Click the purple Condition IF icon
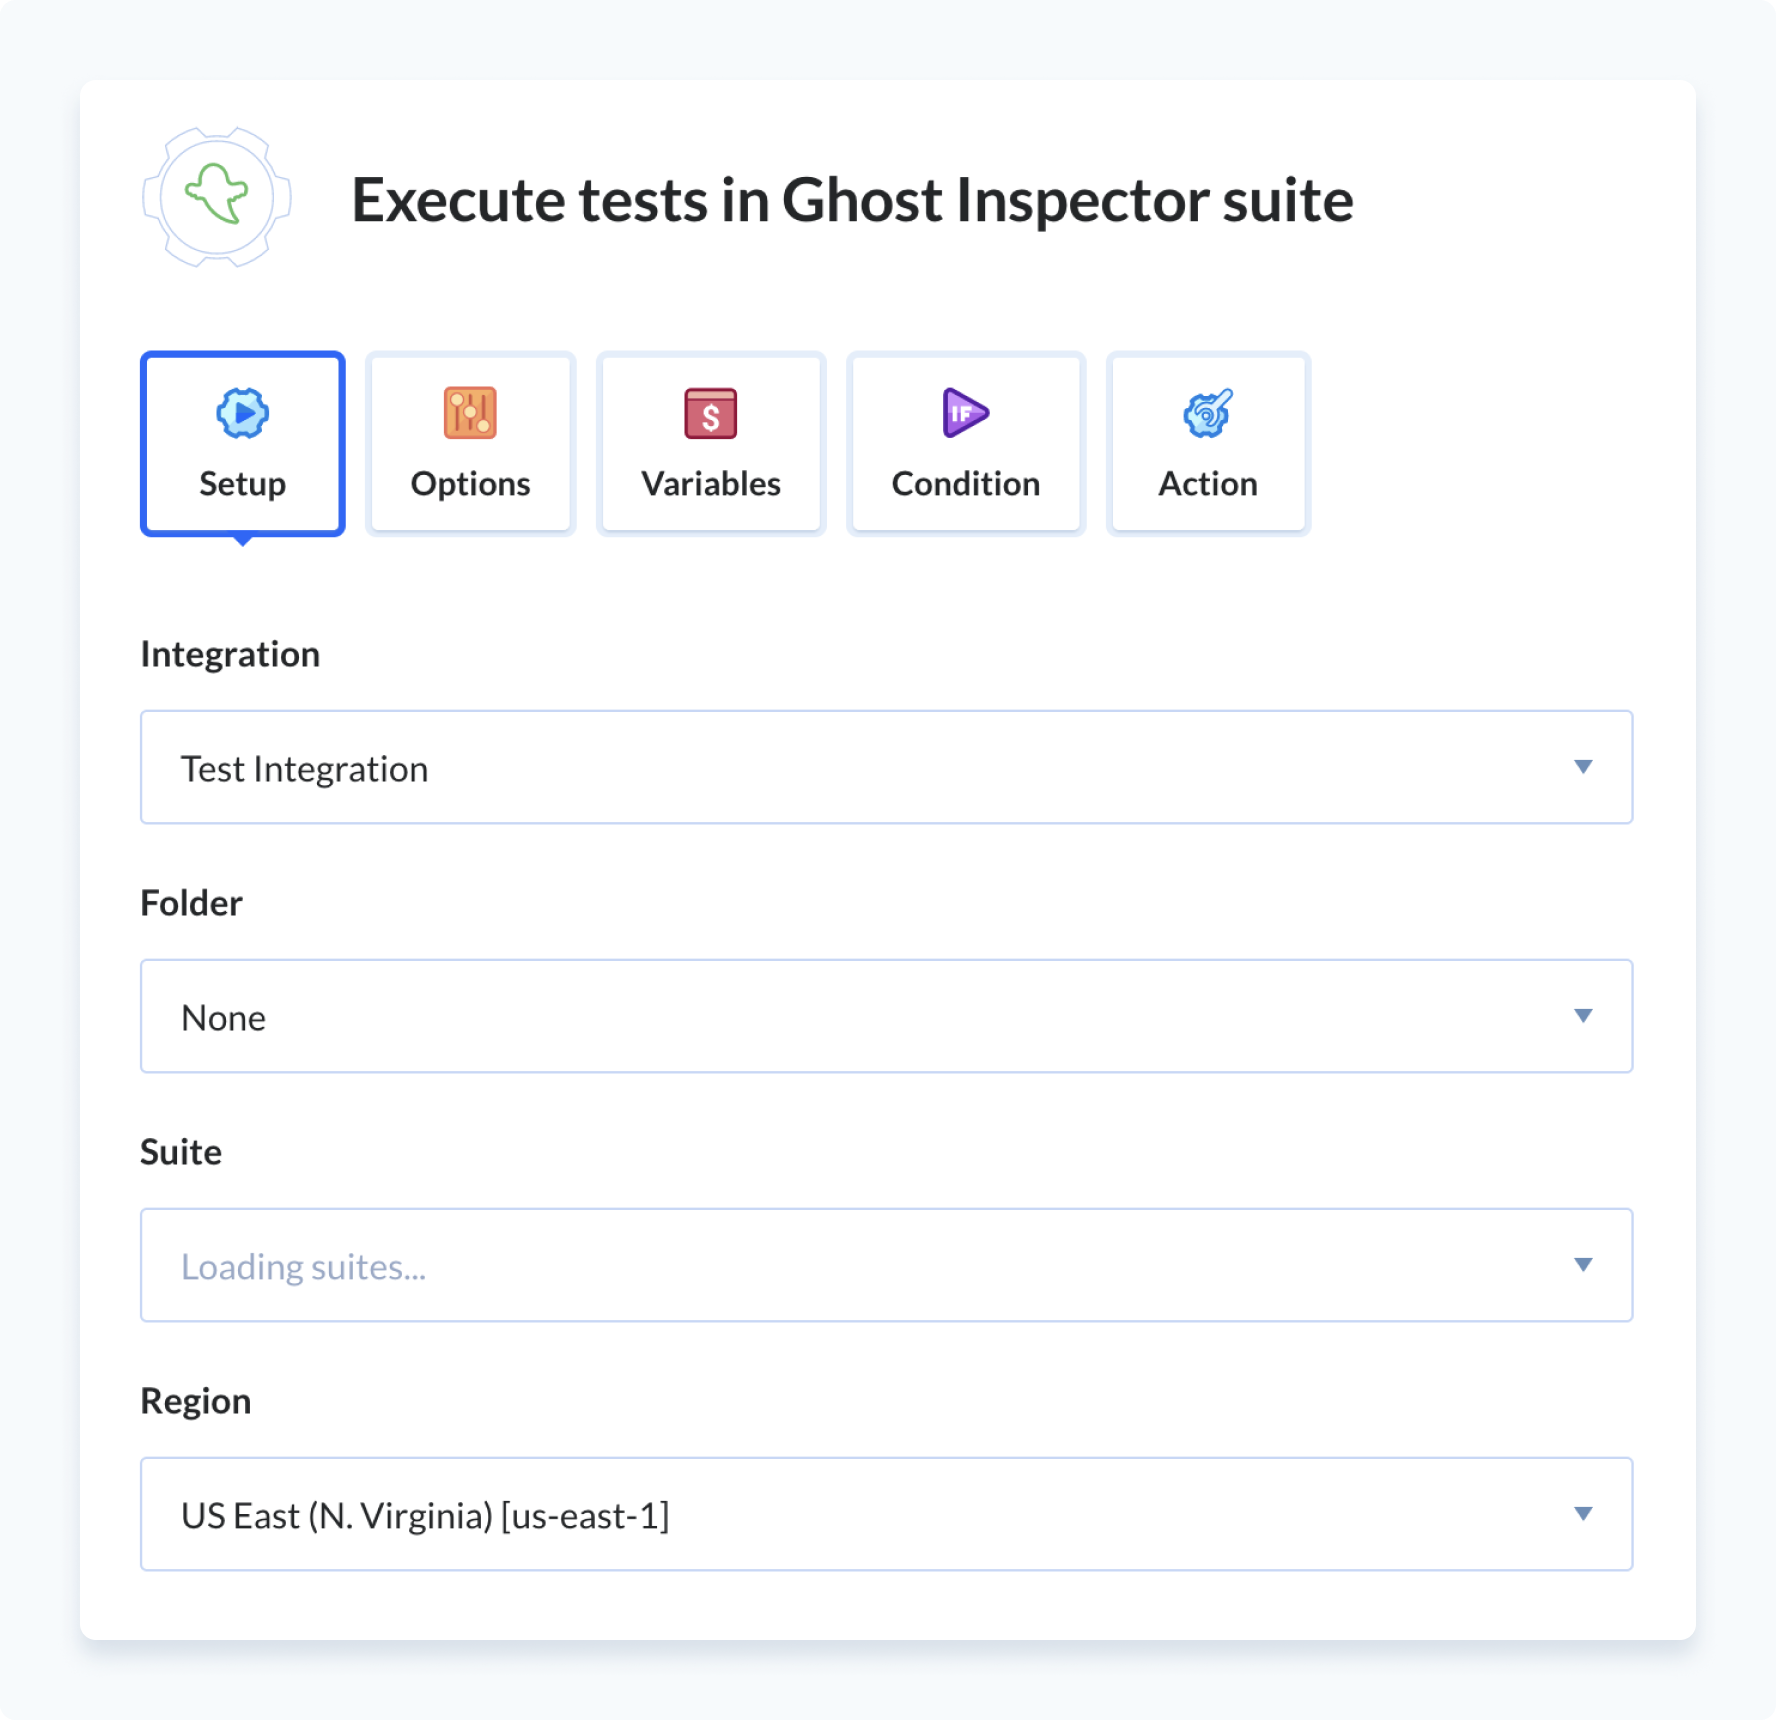This screenshot has width=1776, height=1720. click(964, 413)
